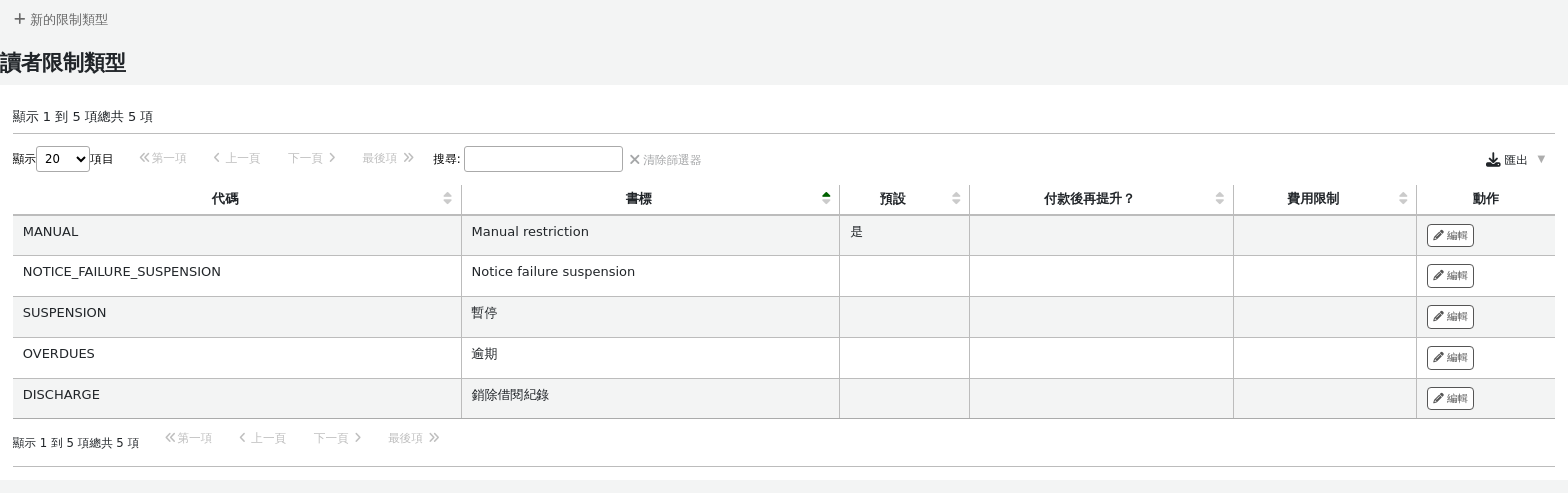Image resolution: width=1568 pixels, height=493 pixels.
Task: Open the 顯示 20 items-per-page dropdown
Action: 63,159
